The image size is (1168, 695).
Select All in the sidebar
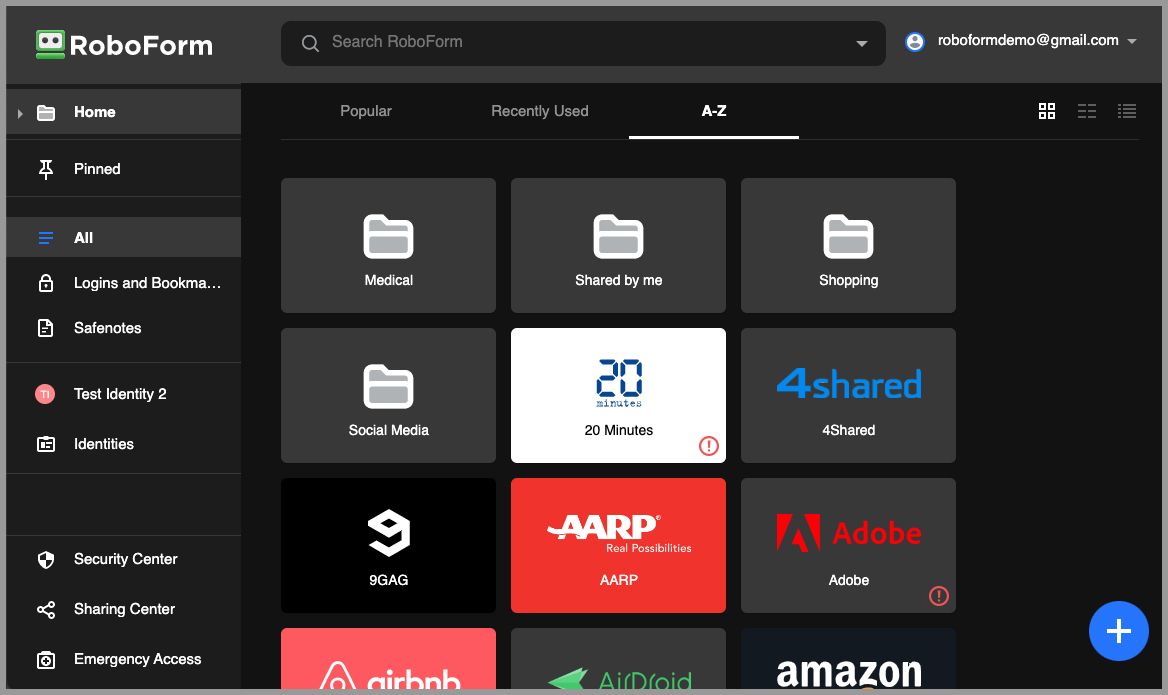[x=124, y=238]
